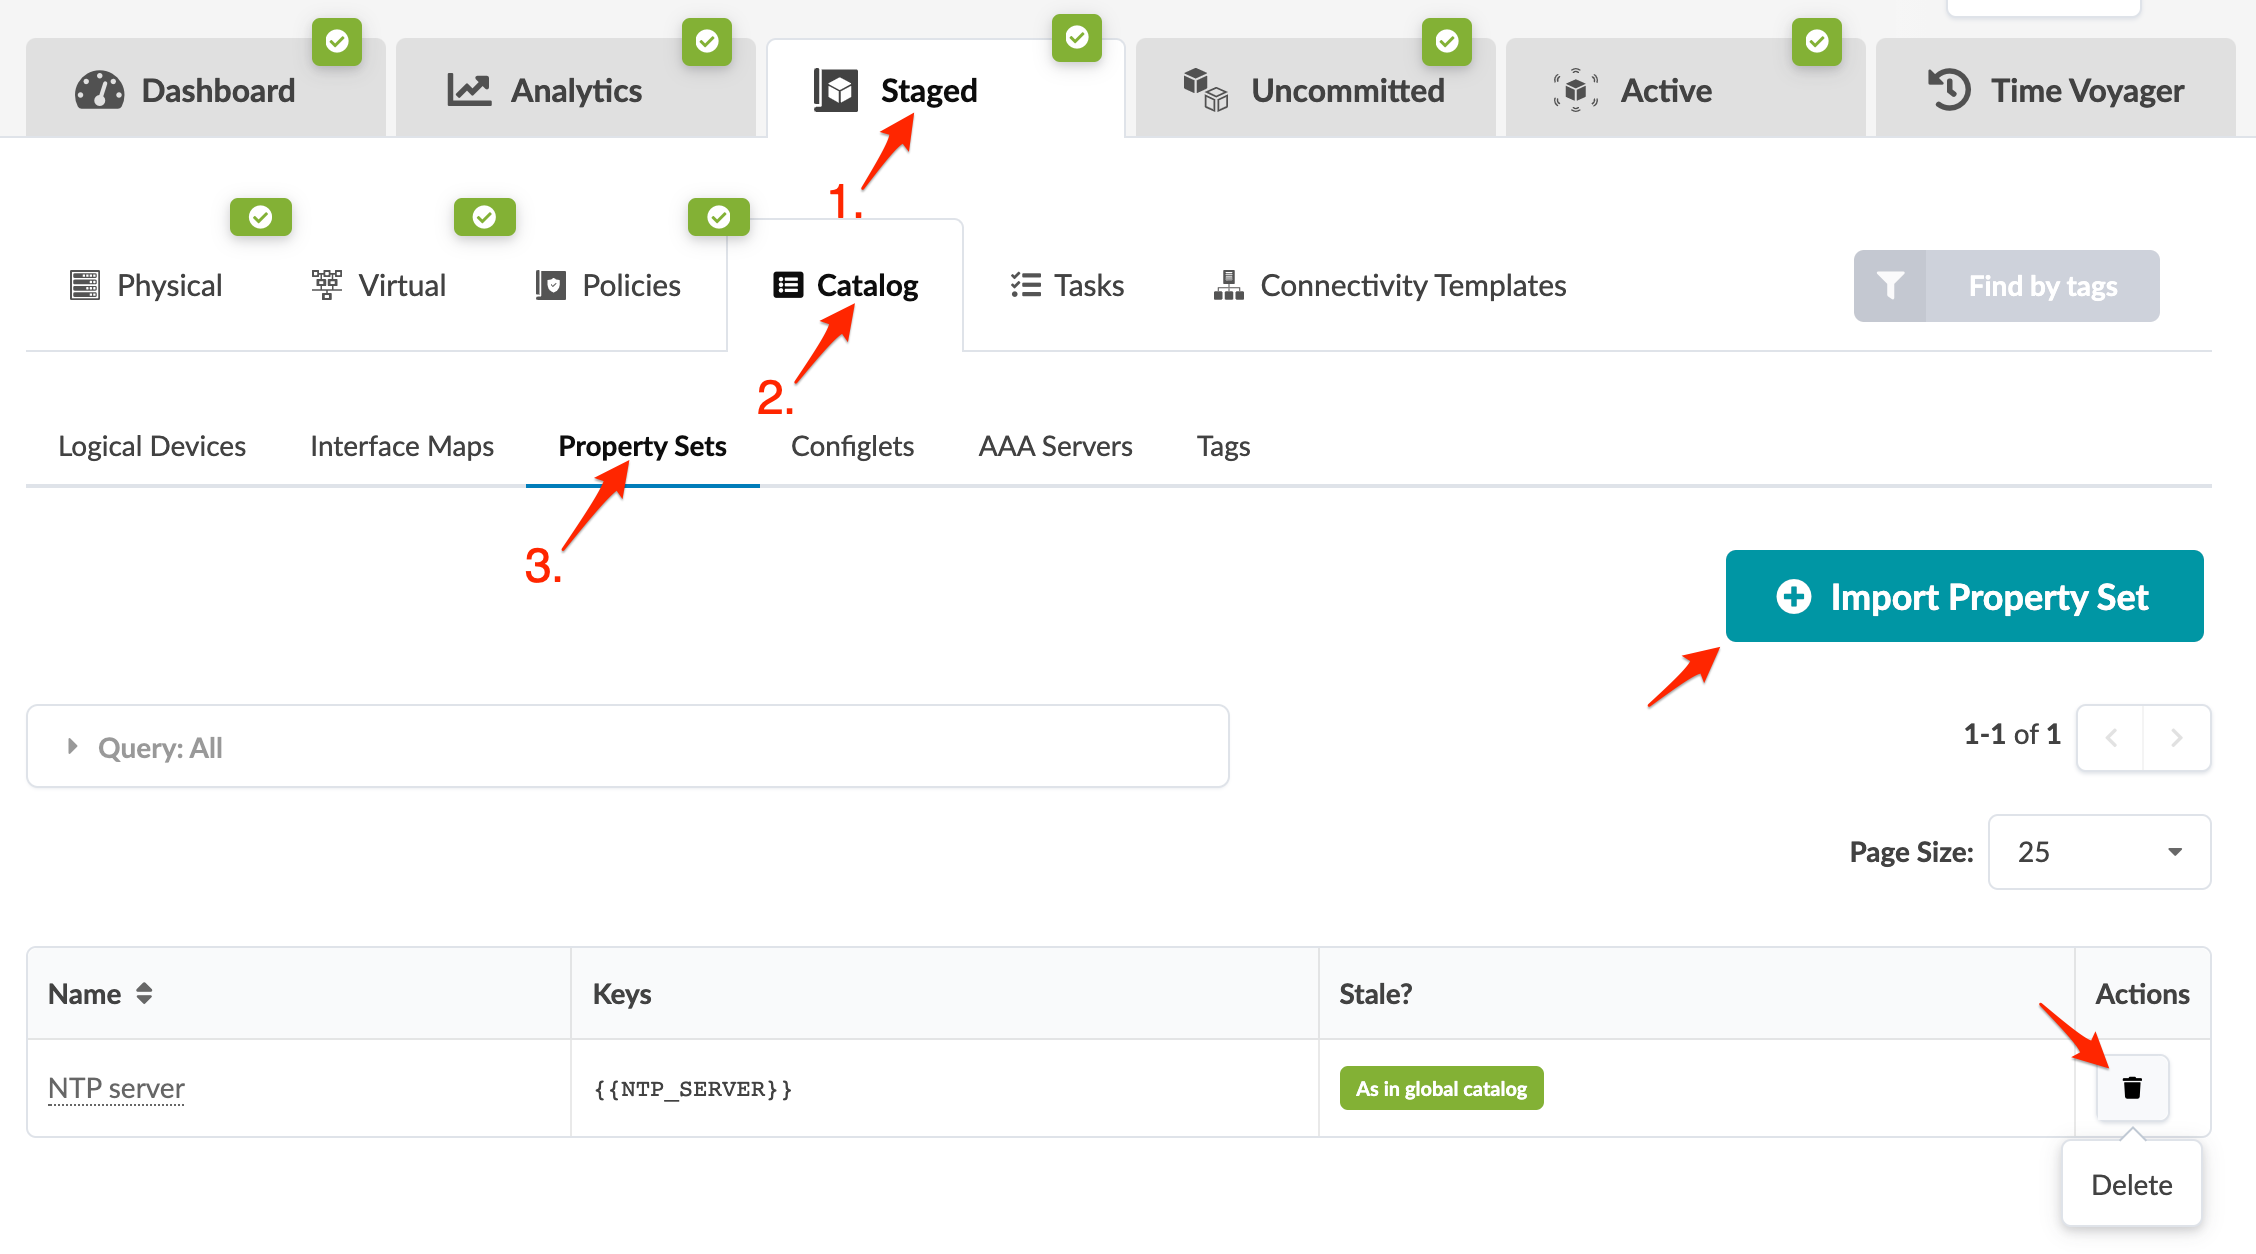This screenshot has width=2256, height=1254.
Task: Open the NTP server property set link
Action: point(116,1088)
